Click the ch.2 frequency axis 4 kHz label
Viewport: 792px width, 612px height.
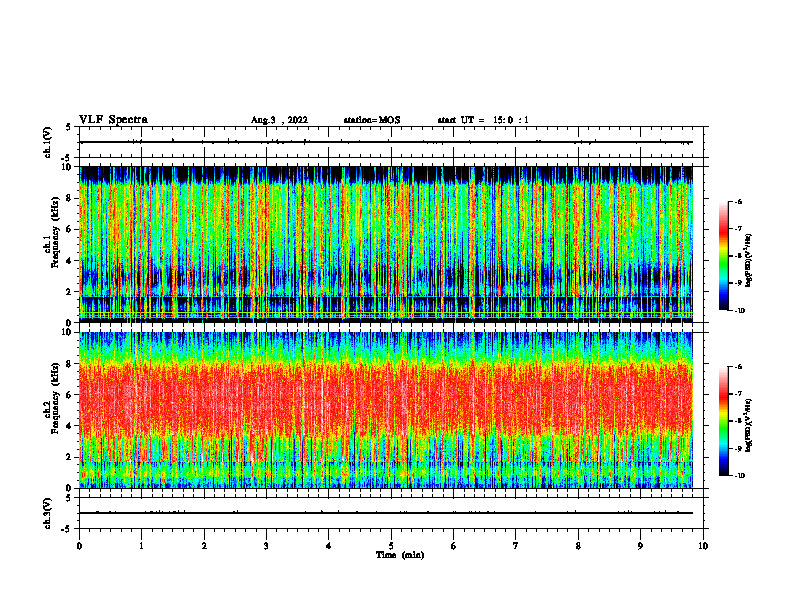[x=69, y=426]
